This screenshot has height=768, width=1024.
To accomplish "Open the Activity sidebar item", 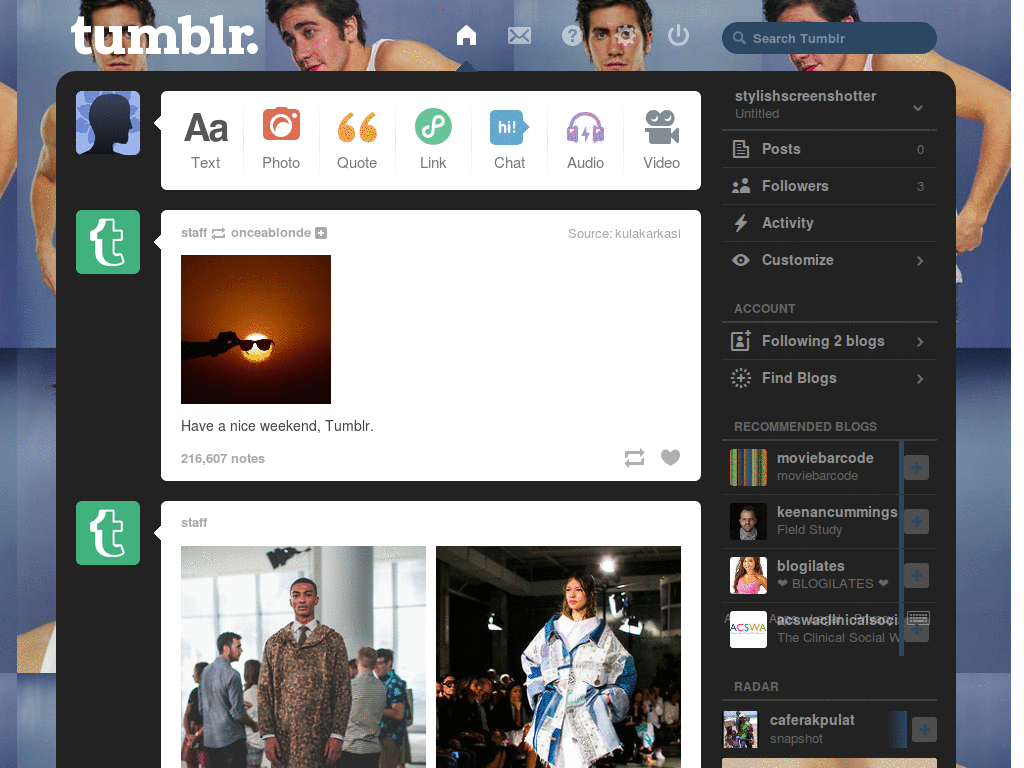I will click(x=829, y=223).
